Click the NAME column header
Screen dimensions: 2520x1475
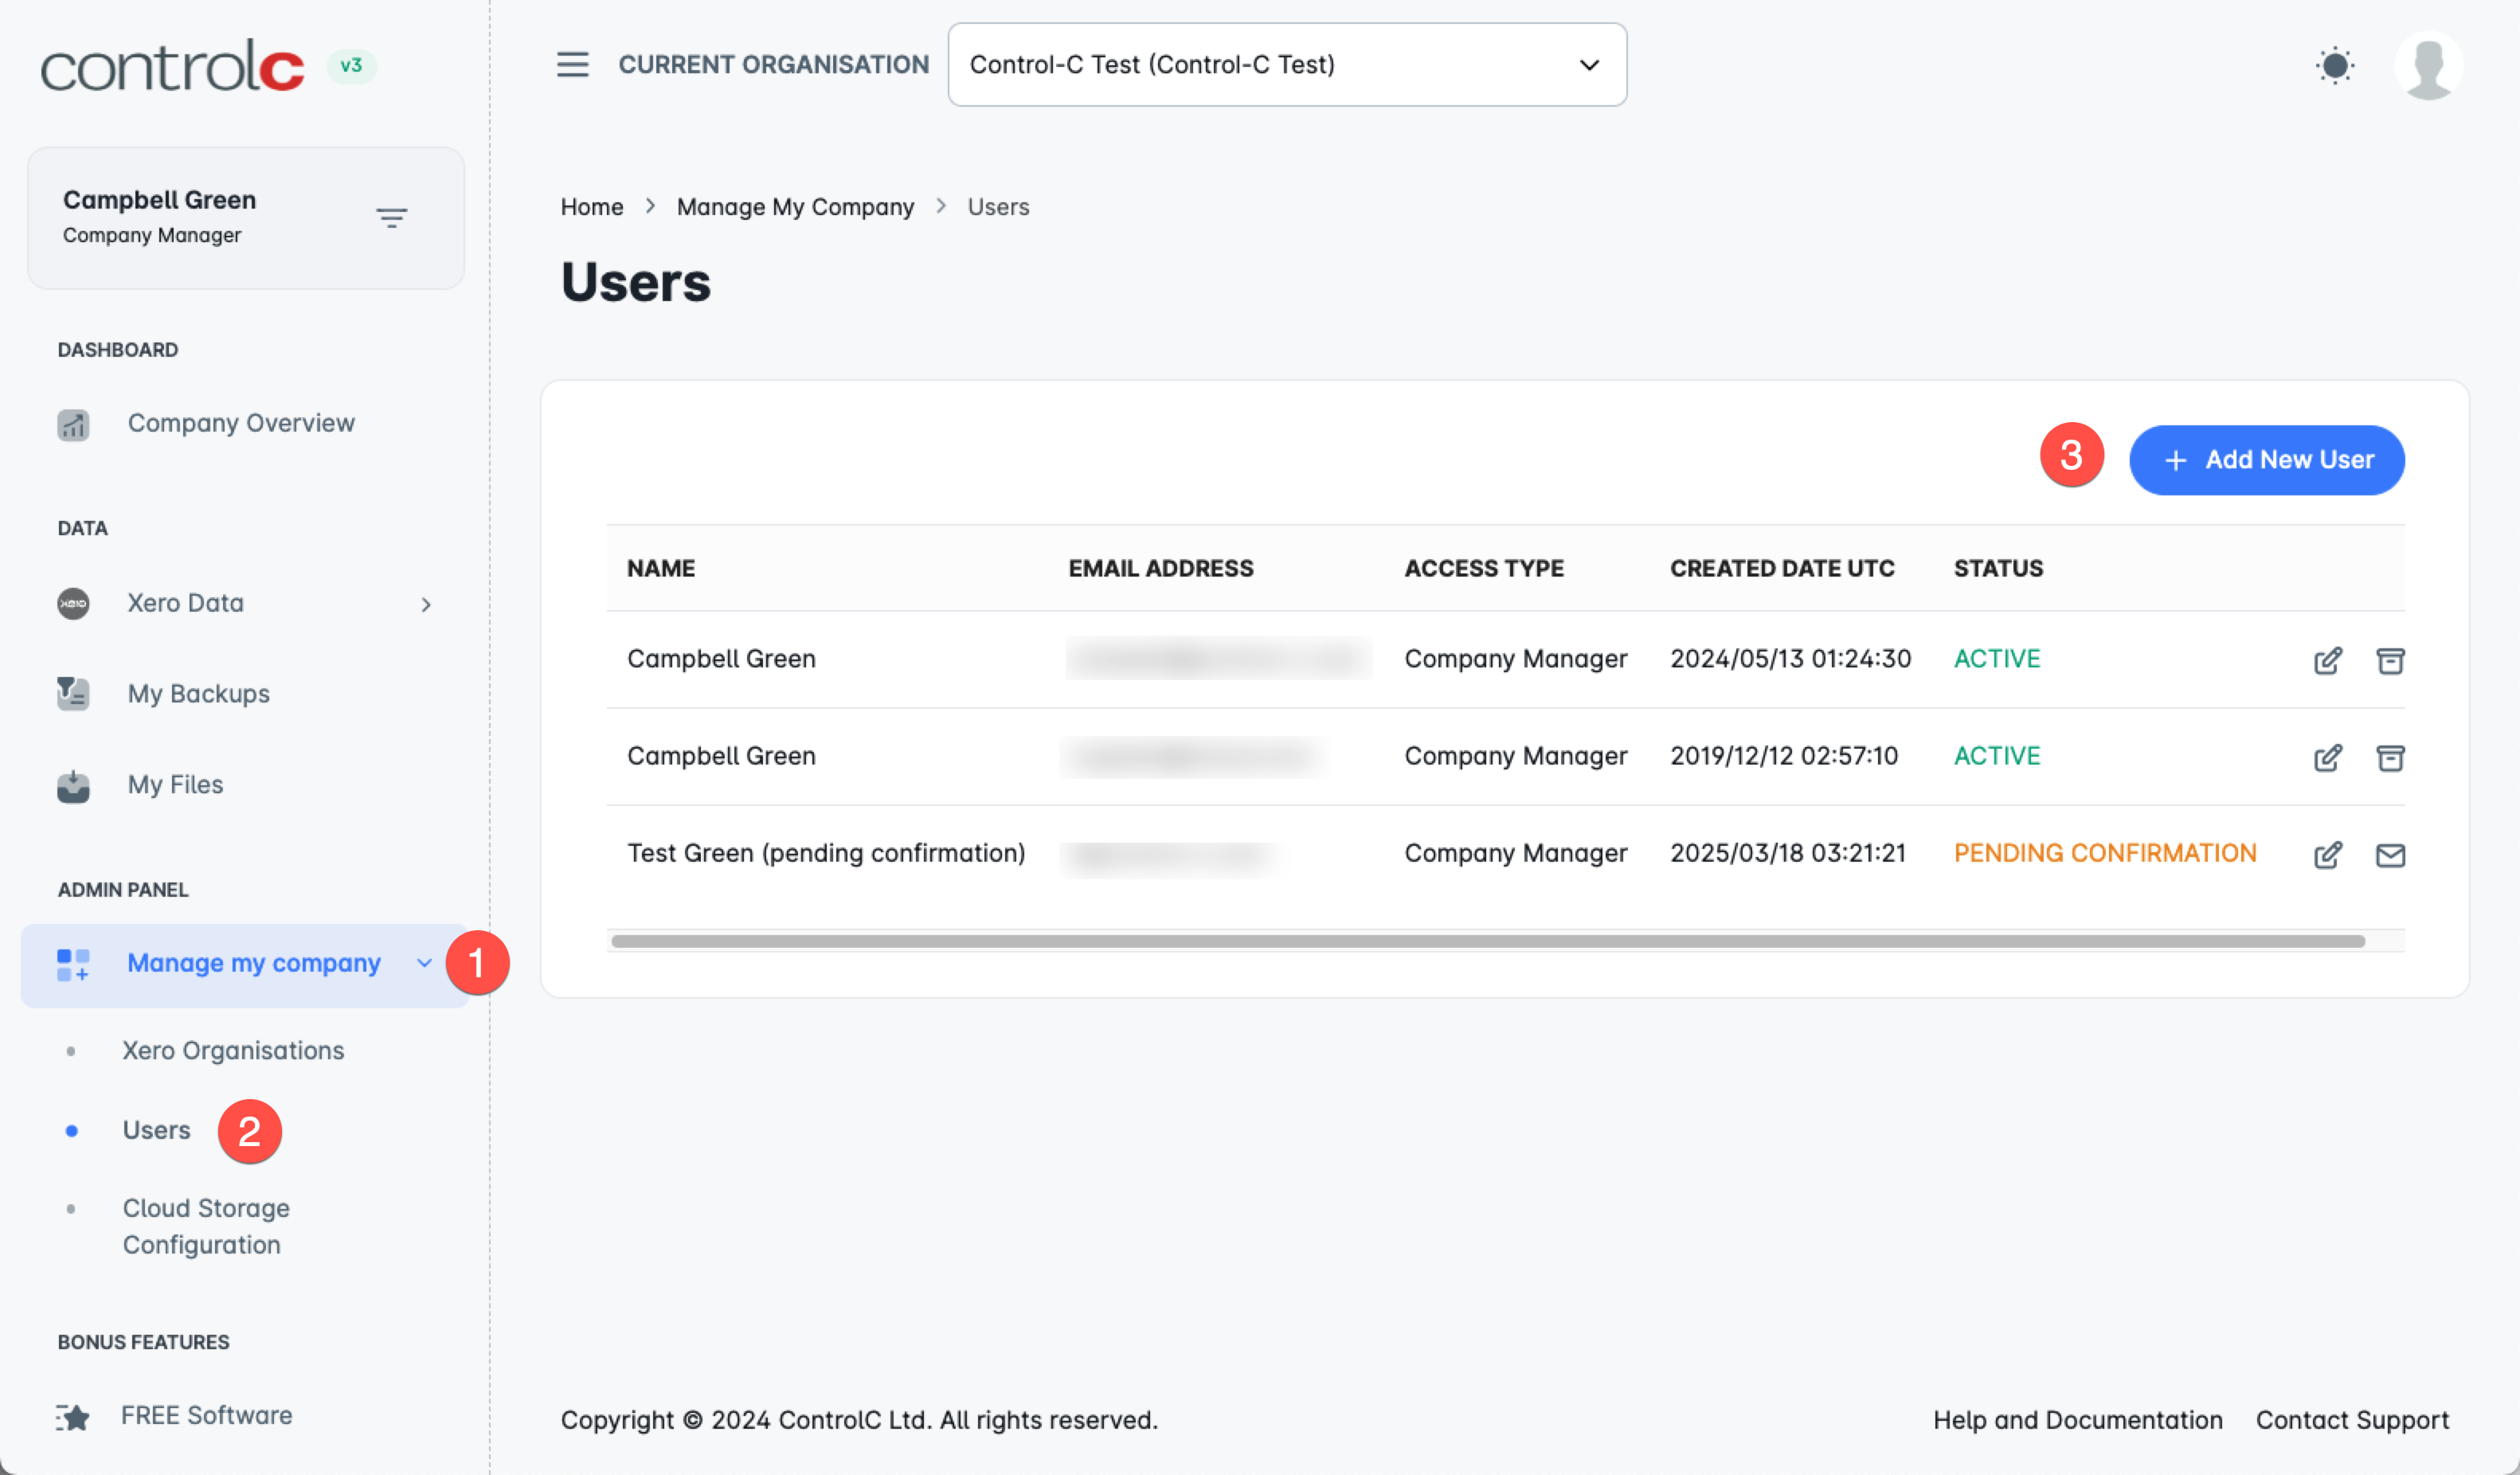click(x=661, y=568)
